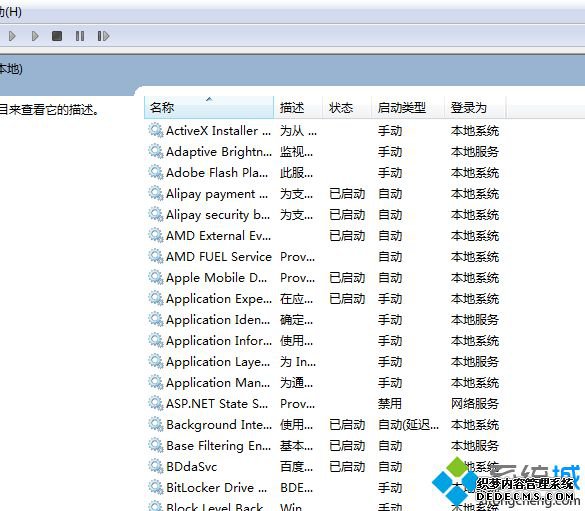The width and height of the screenshot is (585, 511).
Task: Click the Restart Service toolbar icon
Action: tap(103, 36)
